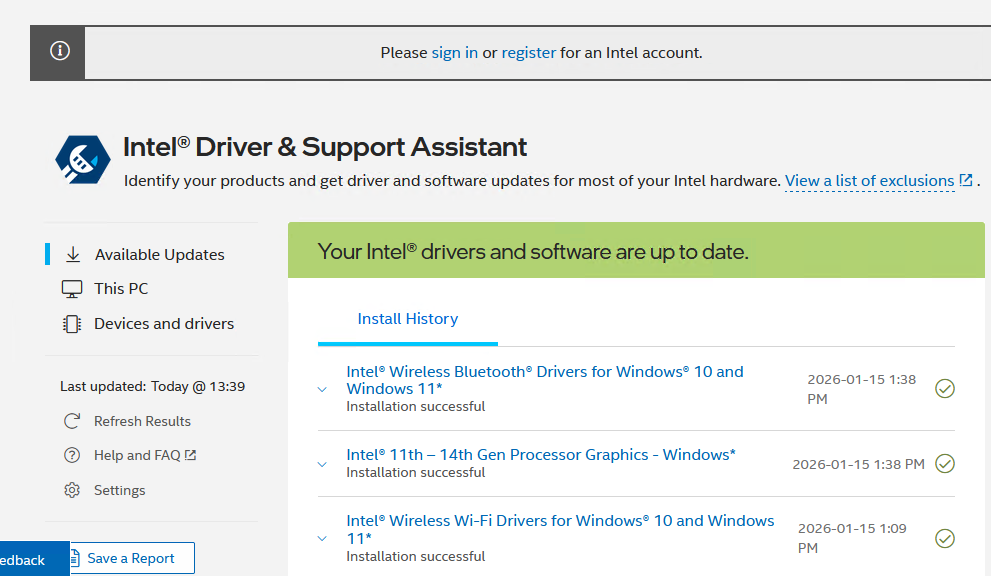Click the This PC monitor icon
991x576 pixels.
pyautogui.click(x=71, y=288)
